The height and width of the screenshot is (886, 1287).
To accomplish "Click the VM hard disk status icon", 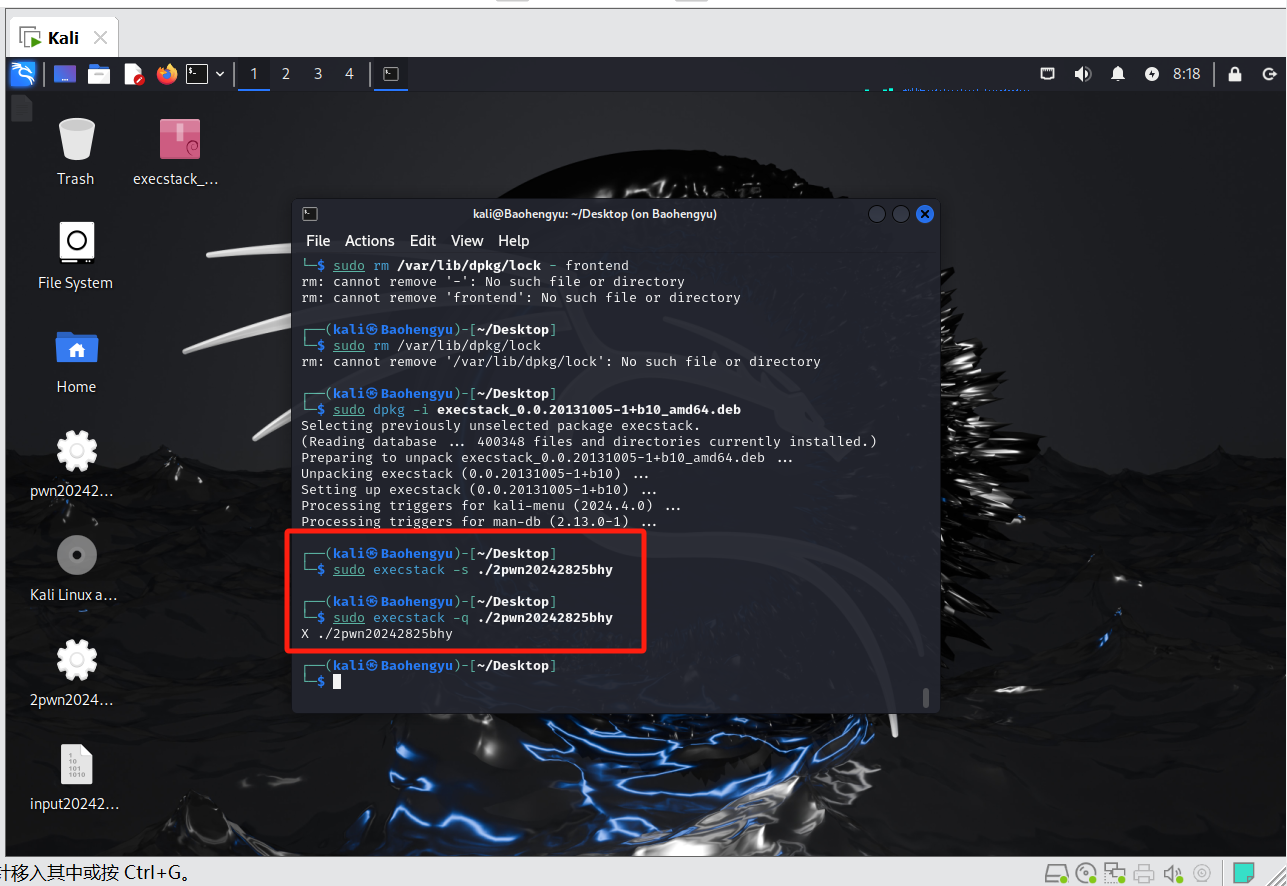I will [x=1055, y=873].
